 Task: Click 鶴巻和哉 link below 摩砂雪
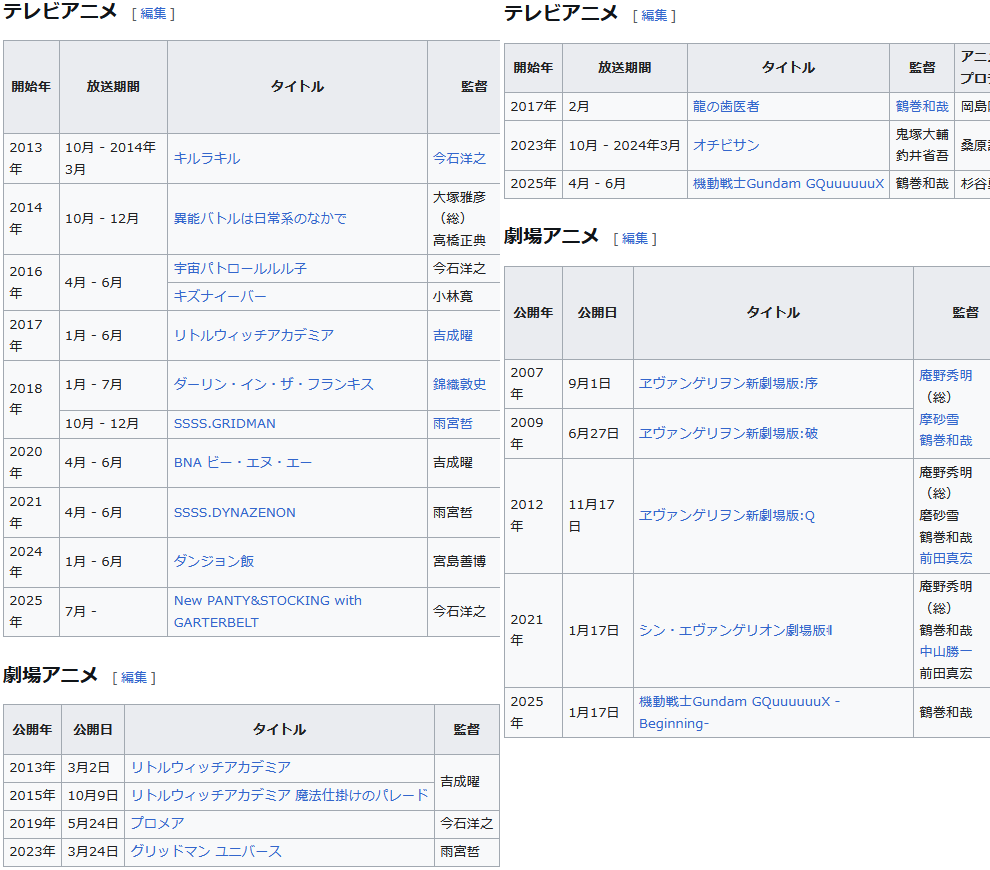tap(945, 441)
